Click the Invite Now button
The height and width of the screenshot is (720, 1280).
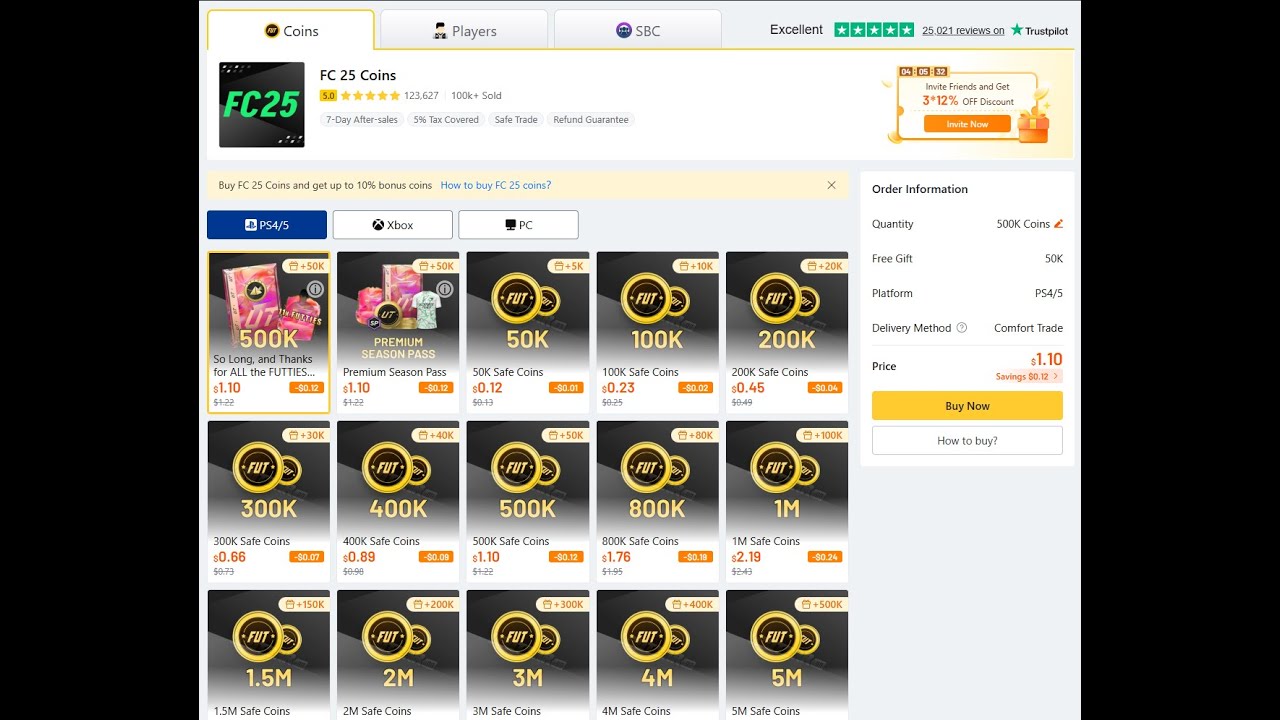967,124
